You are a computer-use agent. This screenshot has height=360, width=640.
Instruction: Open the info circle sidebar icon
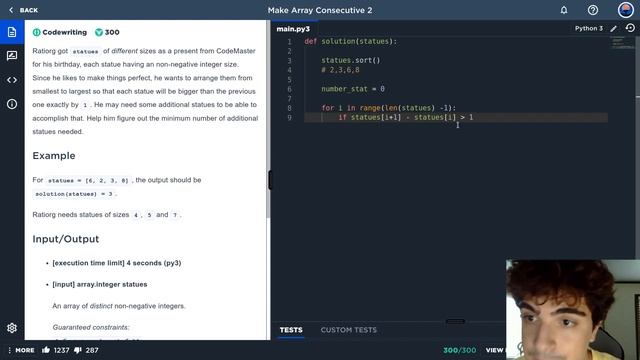(x=12, y=104)
